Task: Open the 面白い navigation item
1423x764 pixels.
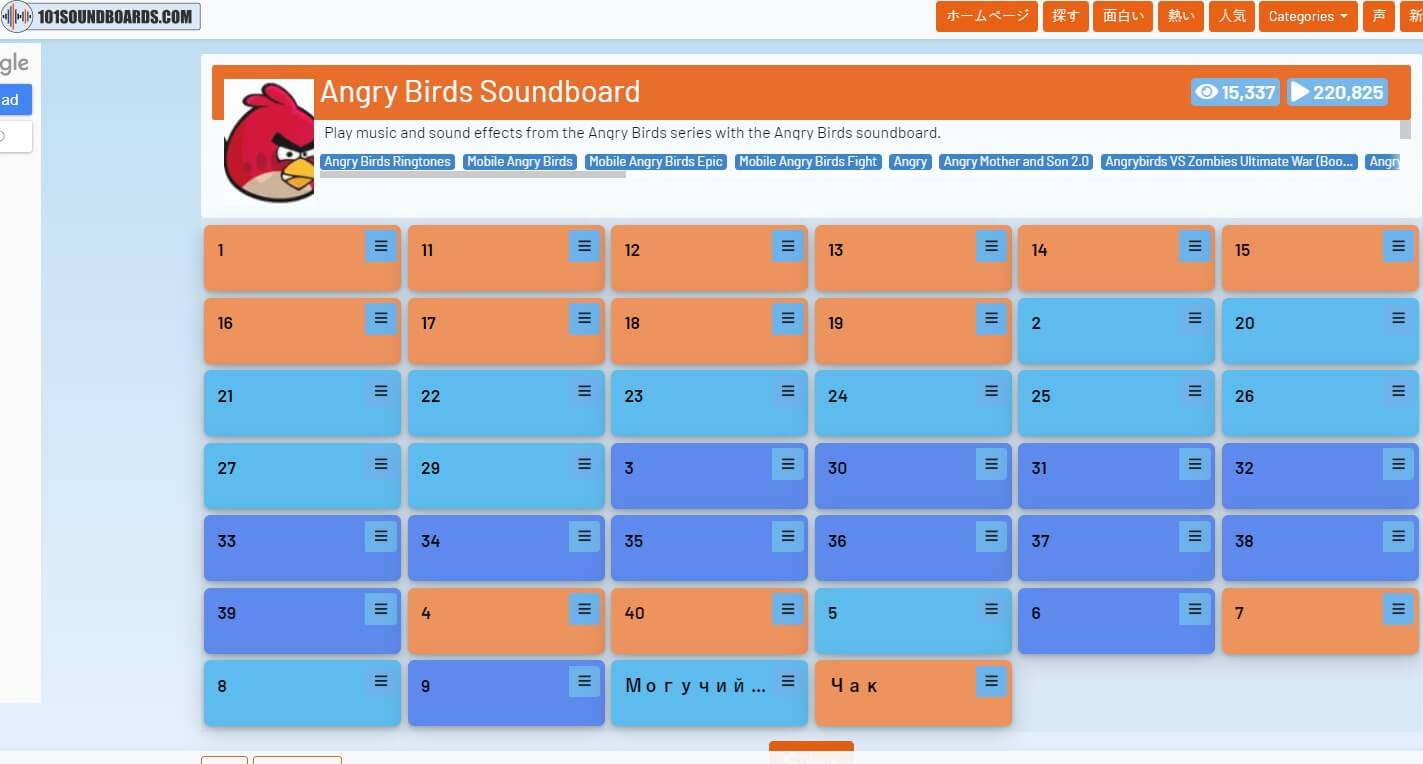Action: coord(1123,16)
